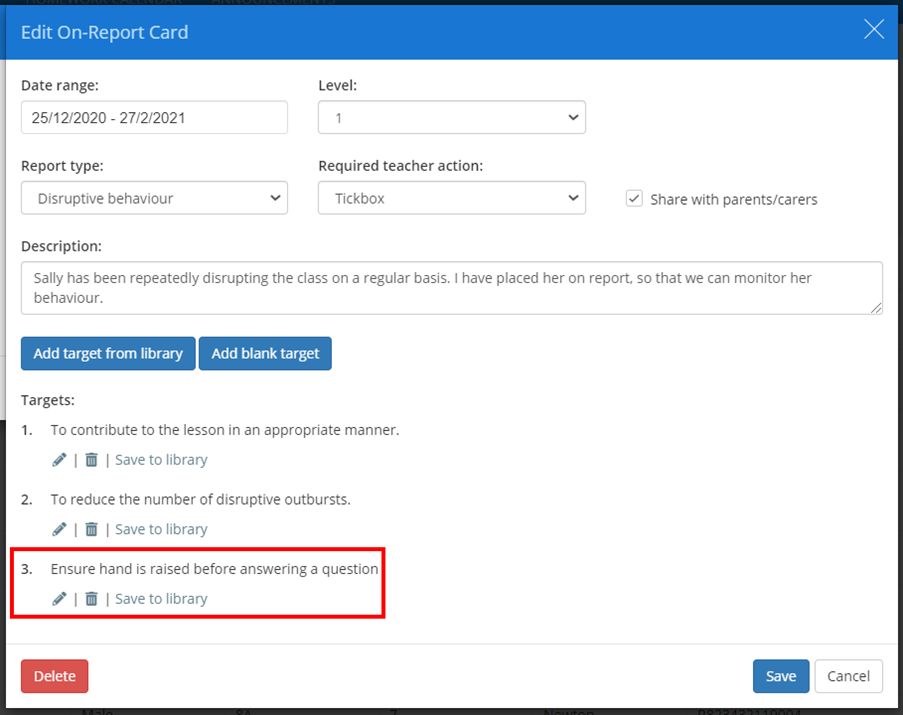Edit target 1 with its pencil icon
Image resolution: width=903 pixels, height=715 pixels.
tap(59, 460)
